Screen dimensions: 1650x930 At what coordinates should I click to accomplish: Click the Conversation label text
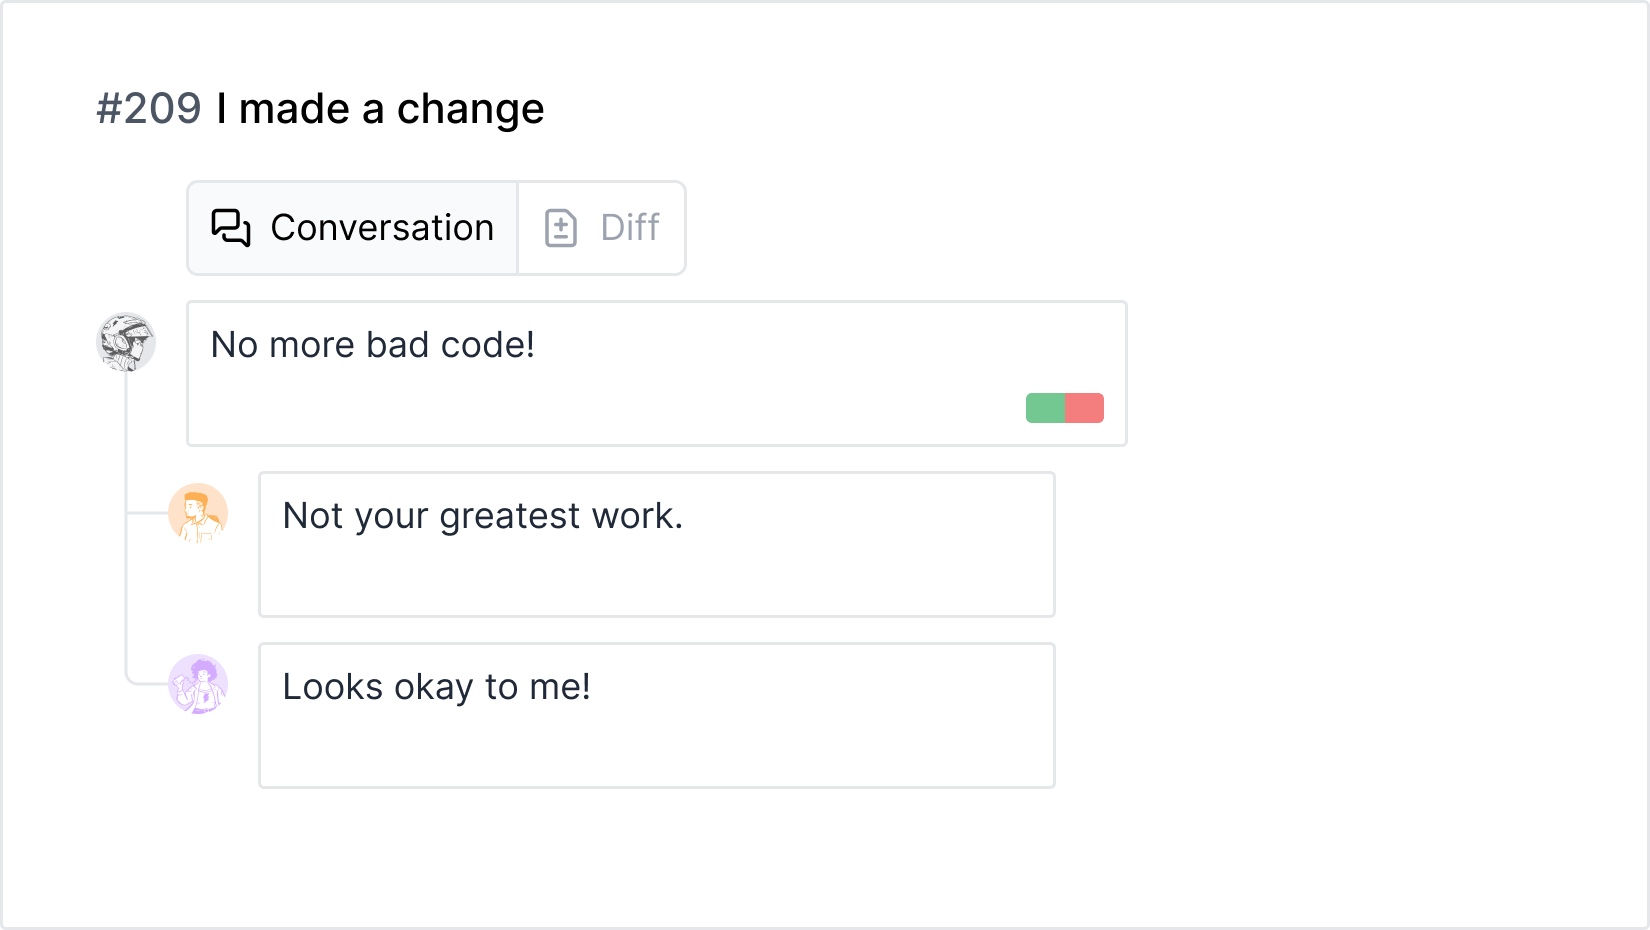382,228
